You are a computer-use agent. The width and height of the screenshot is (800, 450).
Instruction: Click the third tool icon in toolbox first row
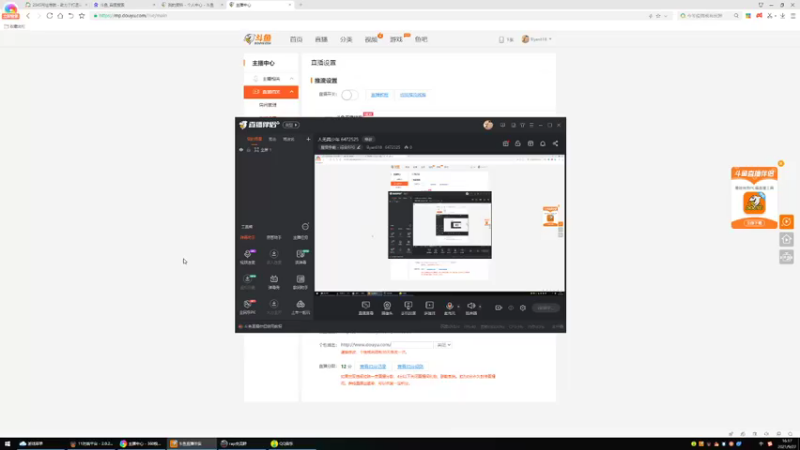click(301, 254)
